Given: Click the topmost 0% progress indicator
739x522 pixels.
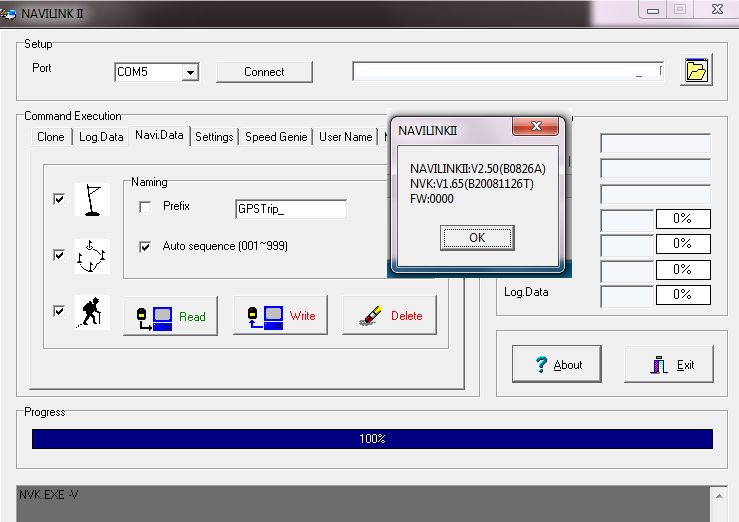Looking at the screenshot, I should click(683, 219).
